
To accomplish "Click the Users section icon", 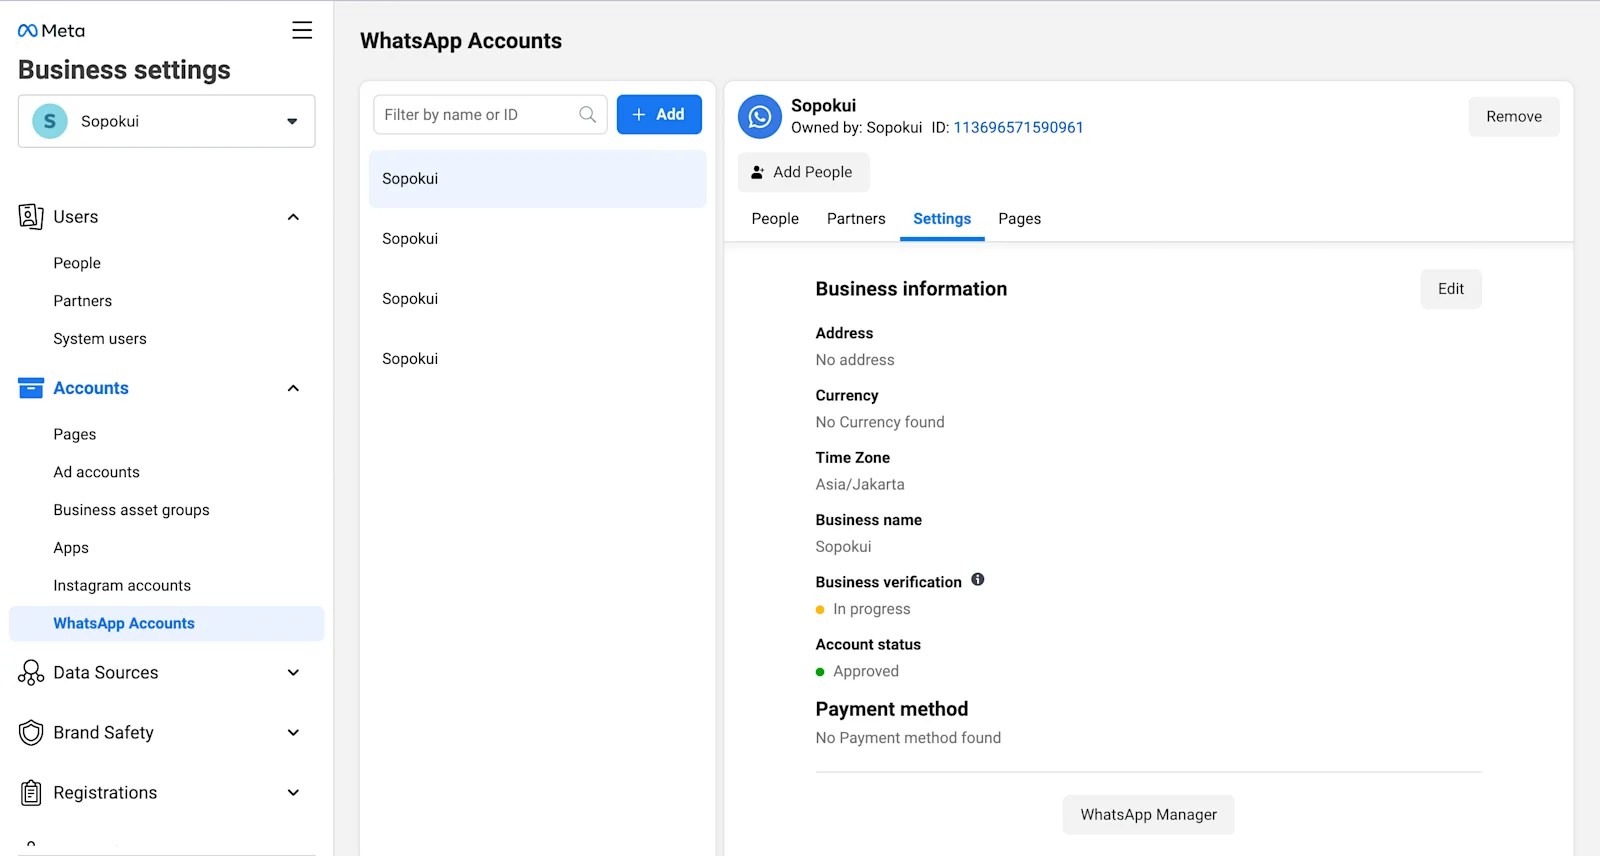I will click(31, 217).
